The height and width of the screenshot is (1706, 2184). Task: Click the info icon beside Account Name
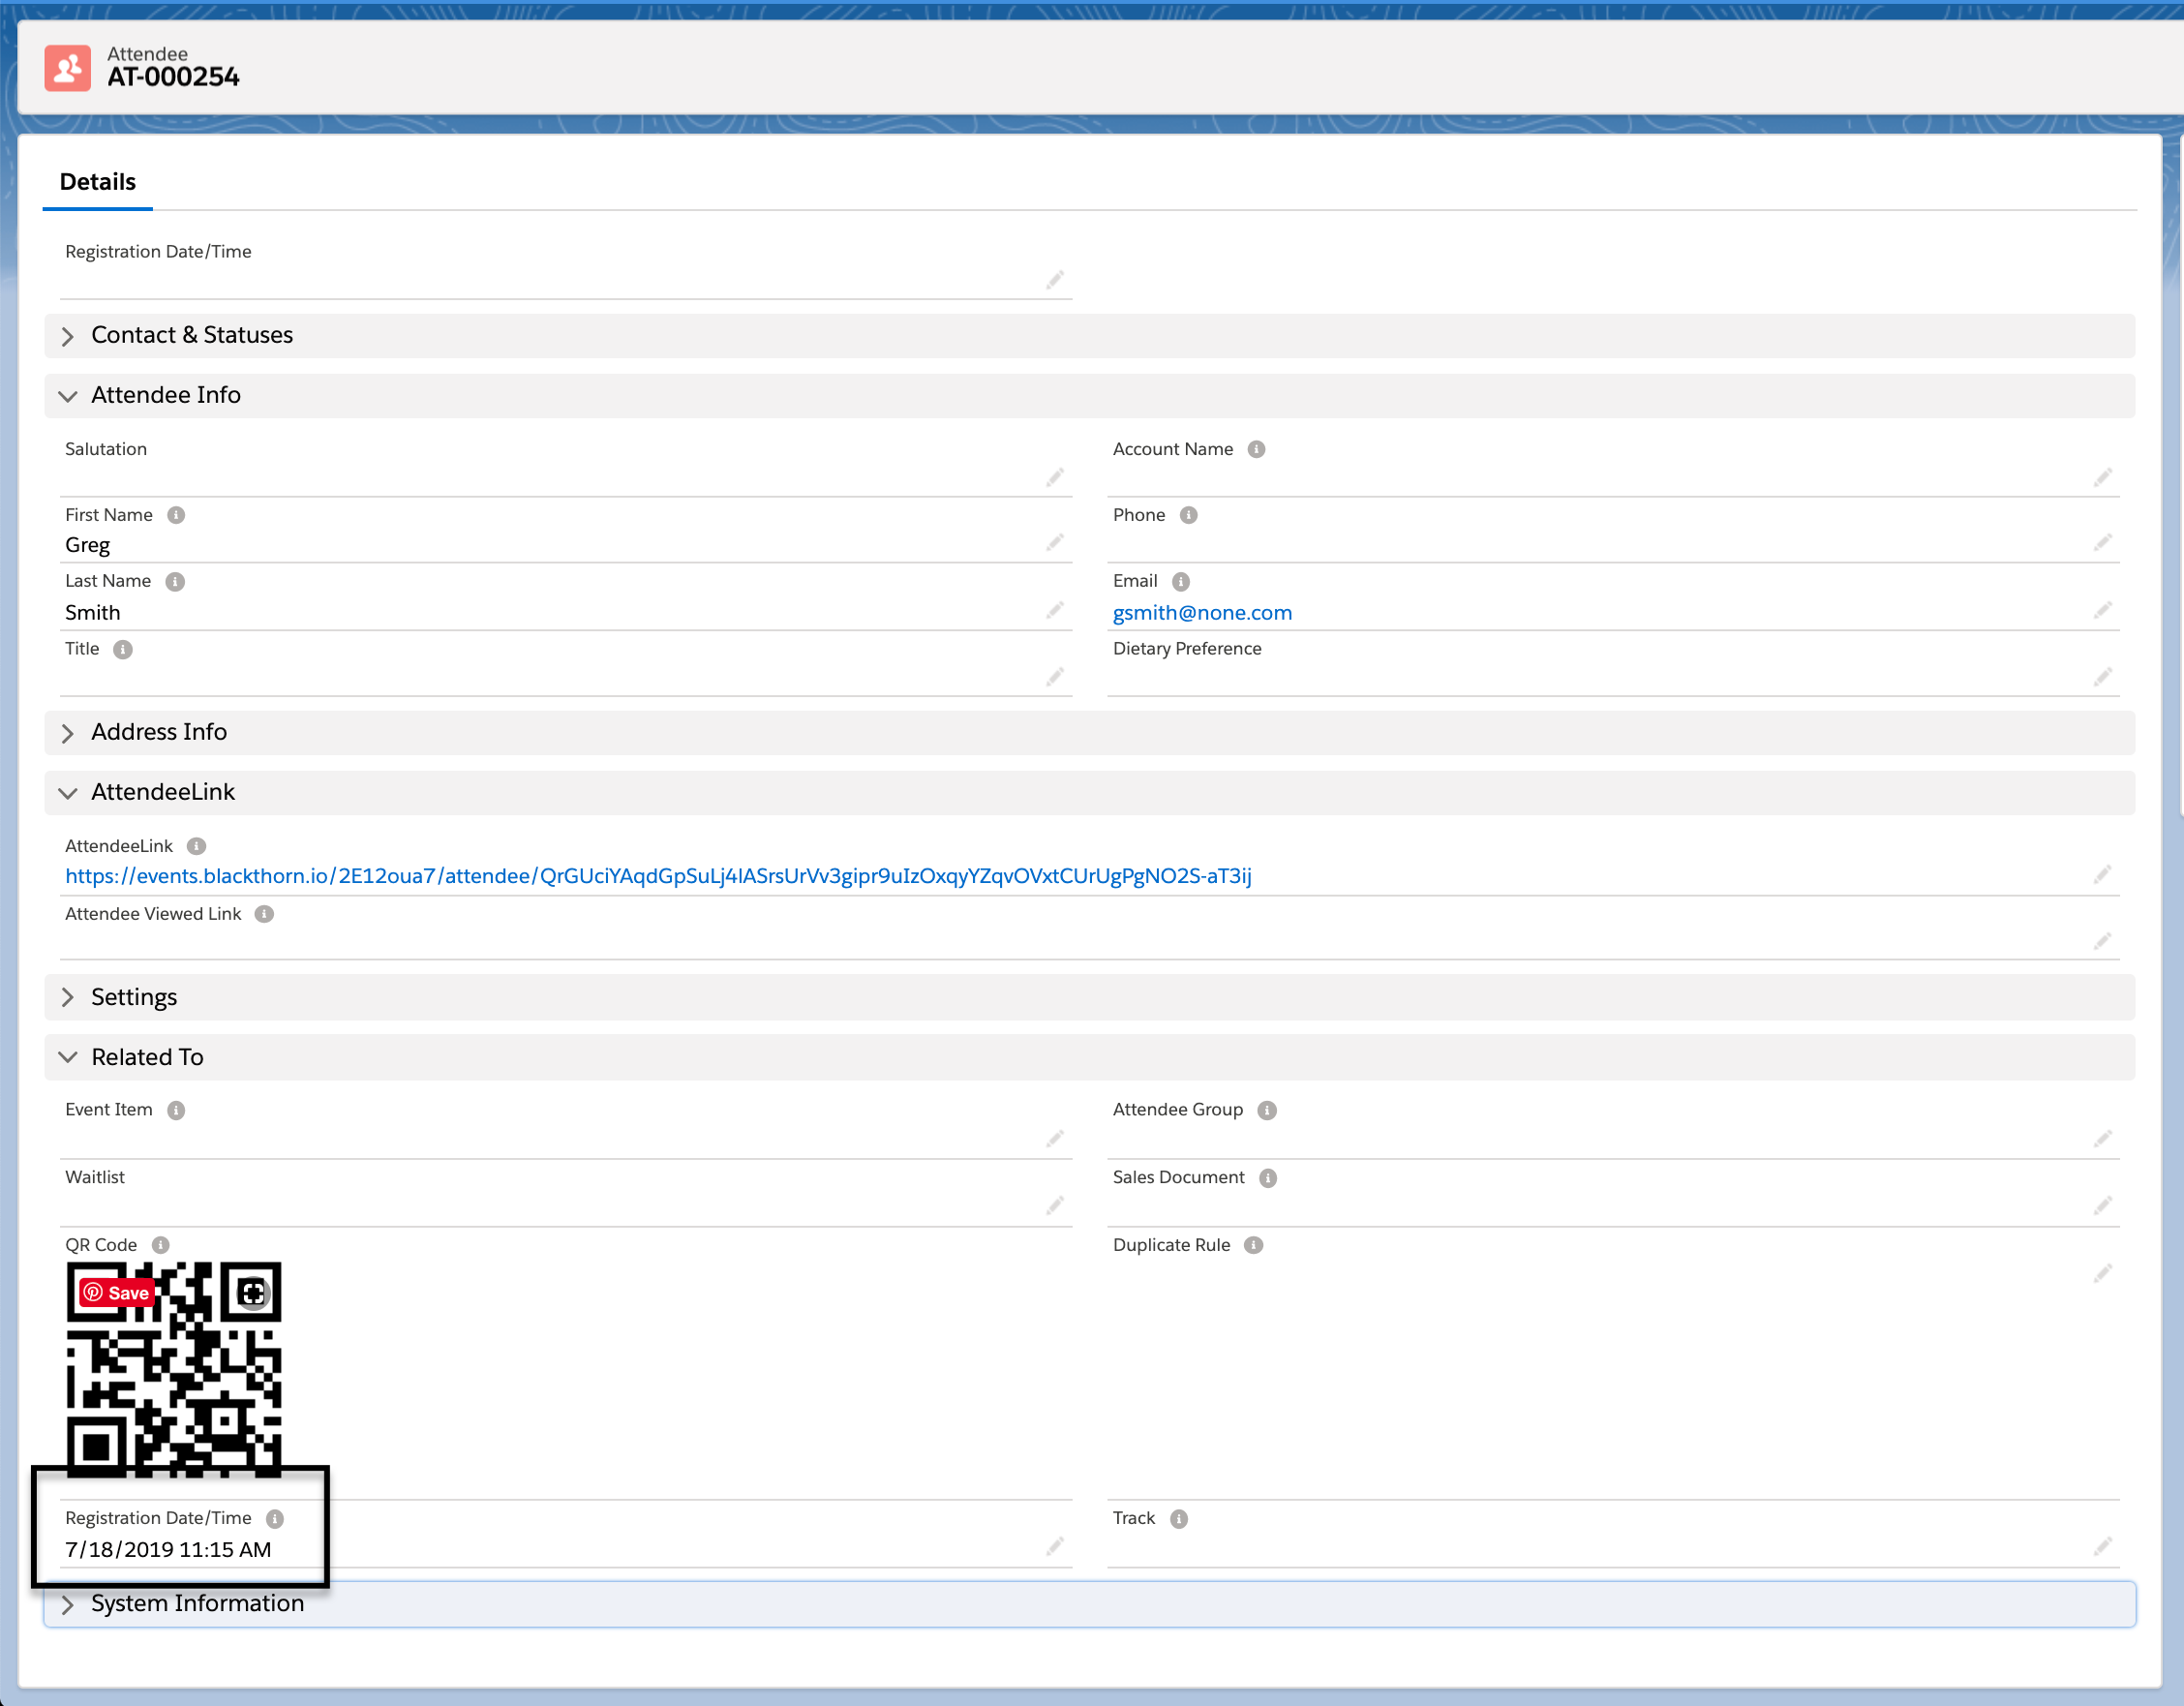coord(1256,449)
